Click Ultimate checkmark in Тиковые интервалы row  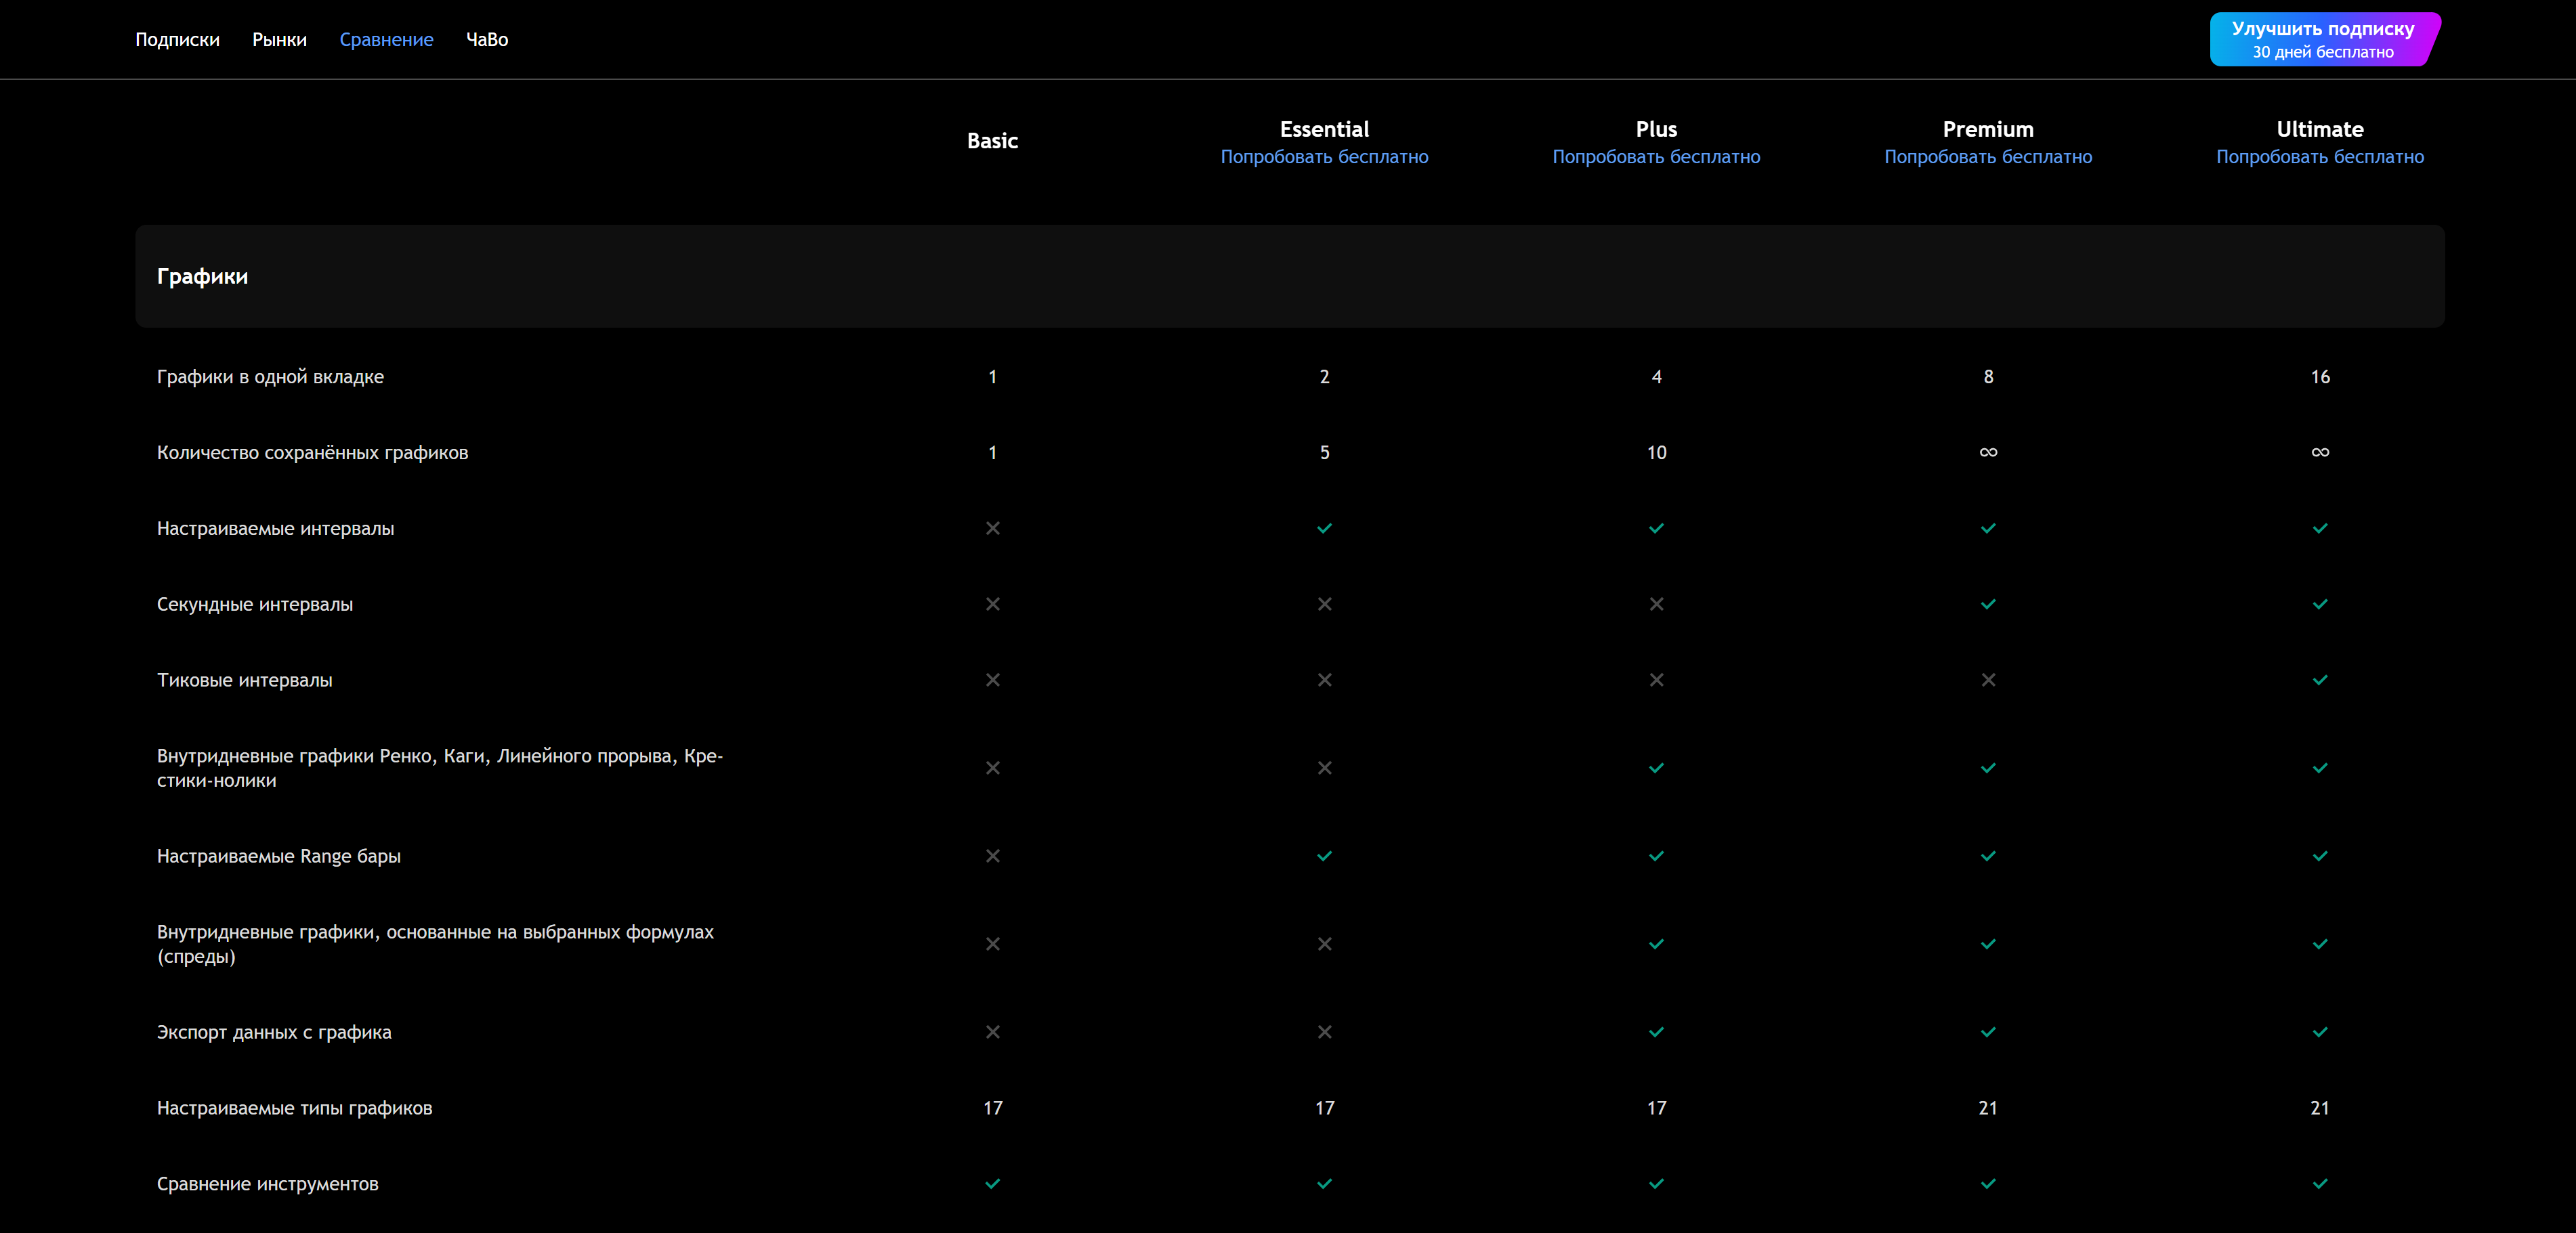pos(2320,680)
